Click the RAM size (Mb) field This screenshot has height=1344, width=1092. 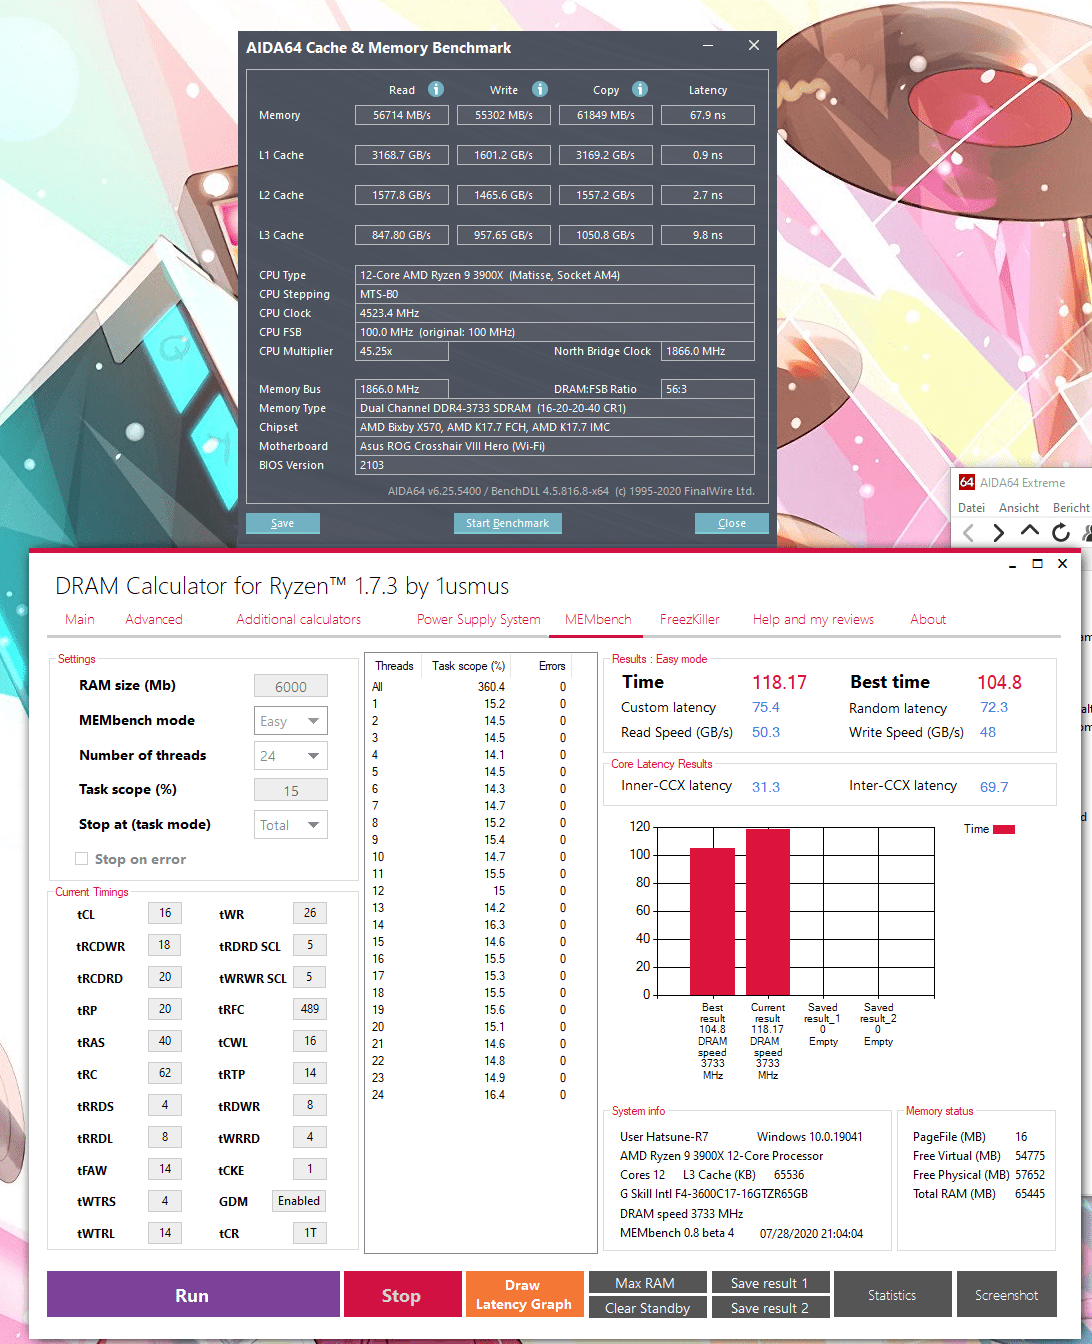coord(291,687)
